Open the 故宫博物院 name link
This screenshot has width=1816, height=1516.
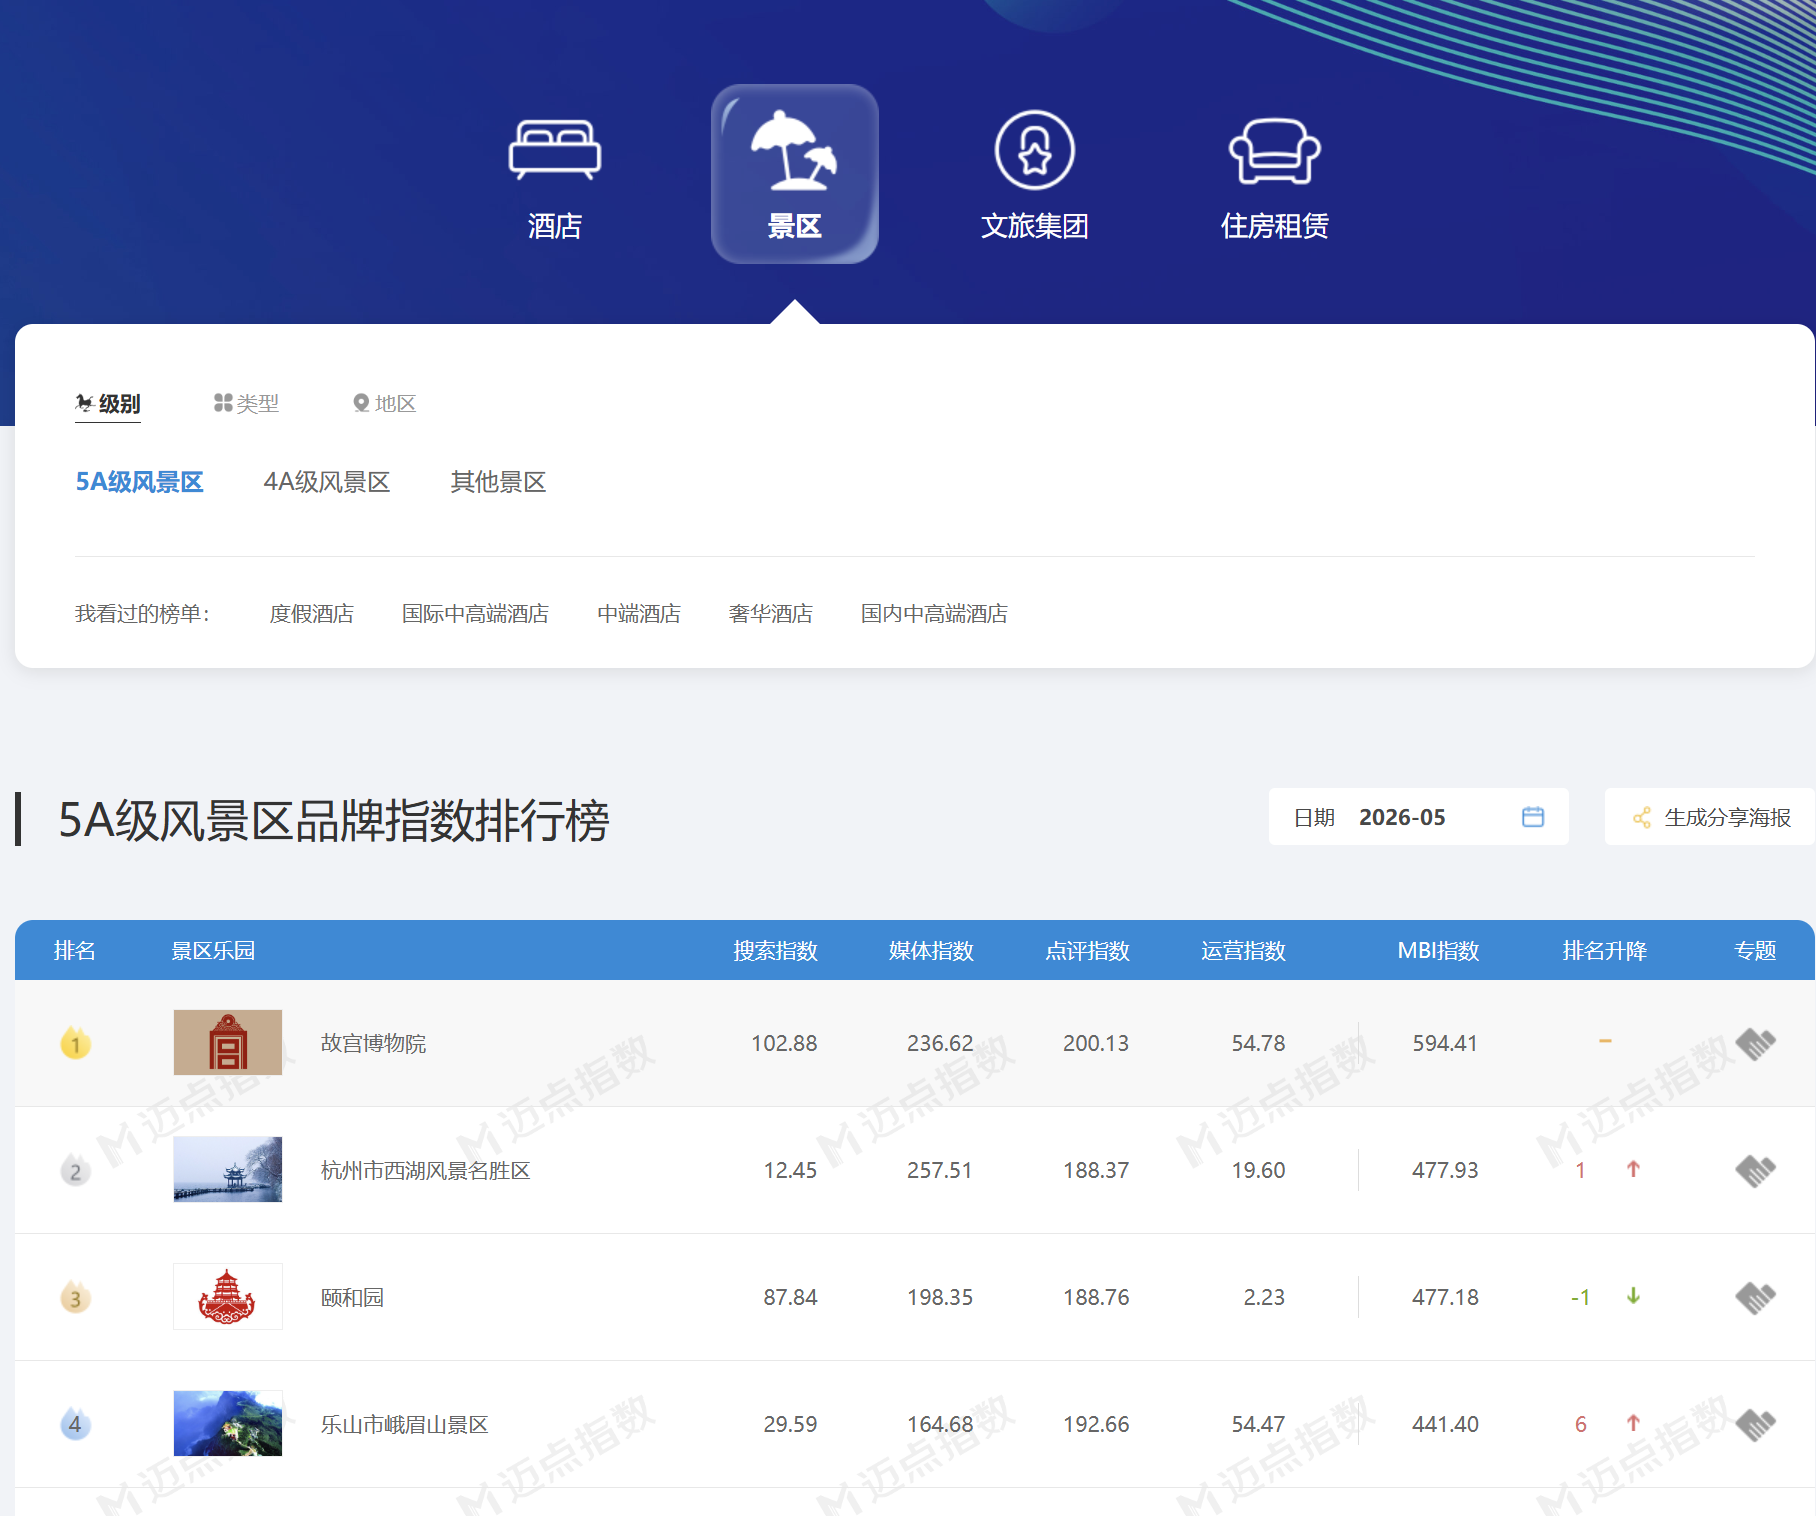[374, 1043]
